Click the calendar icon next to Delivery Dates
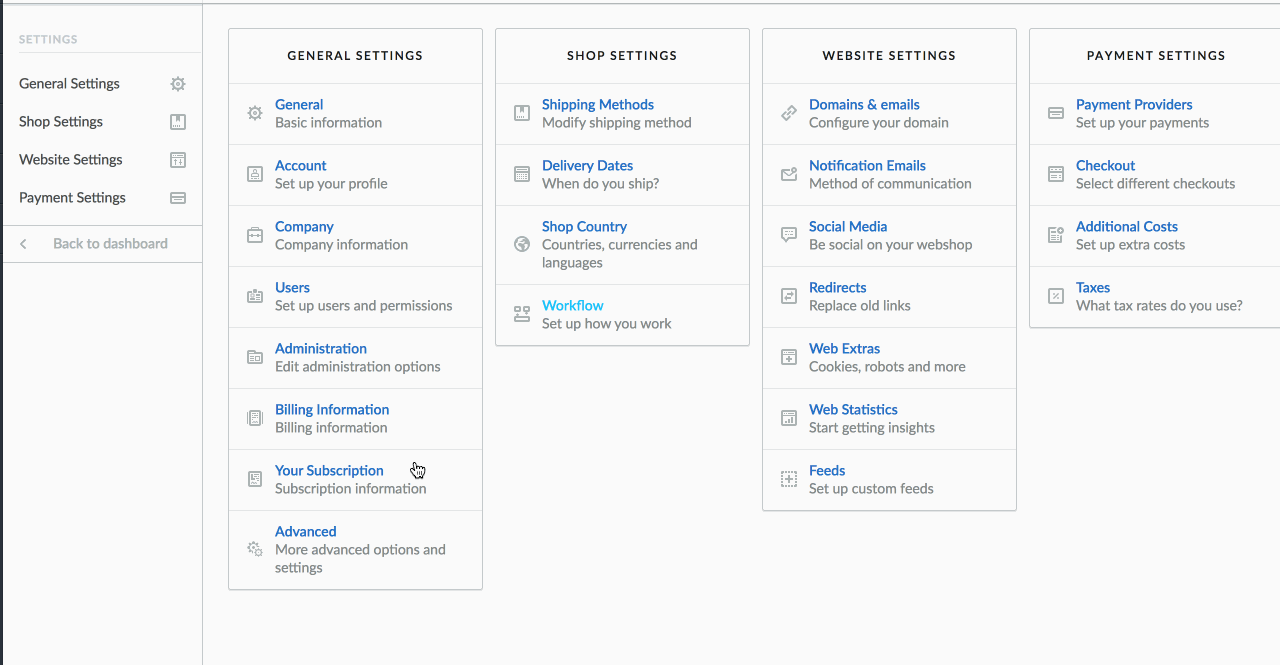This screenshot has height=665, width=1280. click(522, 174)
